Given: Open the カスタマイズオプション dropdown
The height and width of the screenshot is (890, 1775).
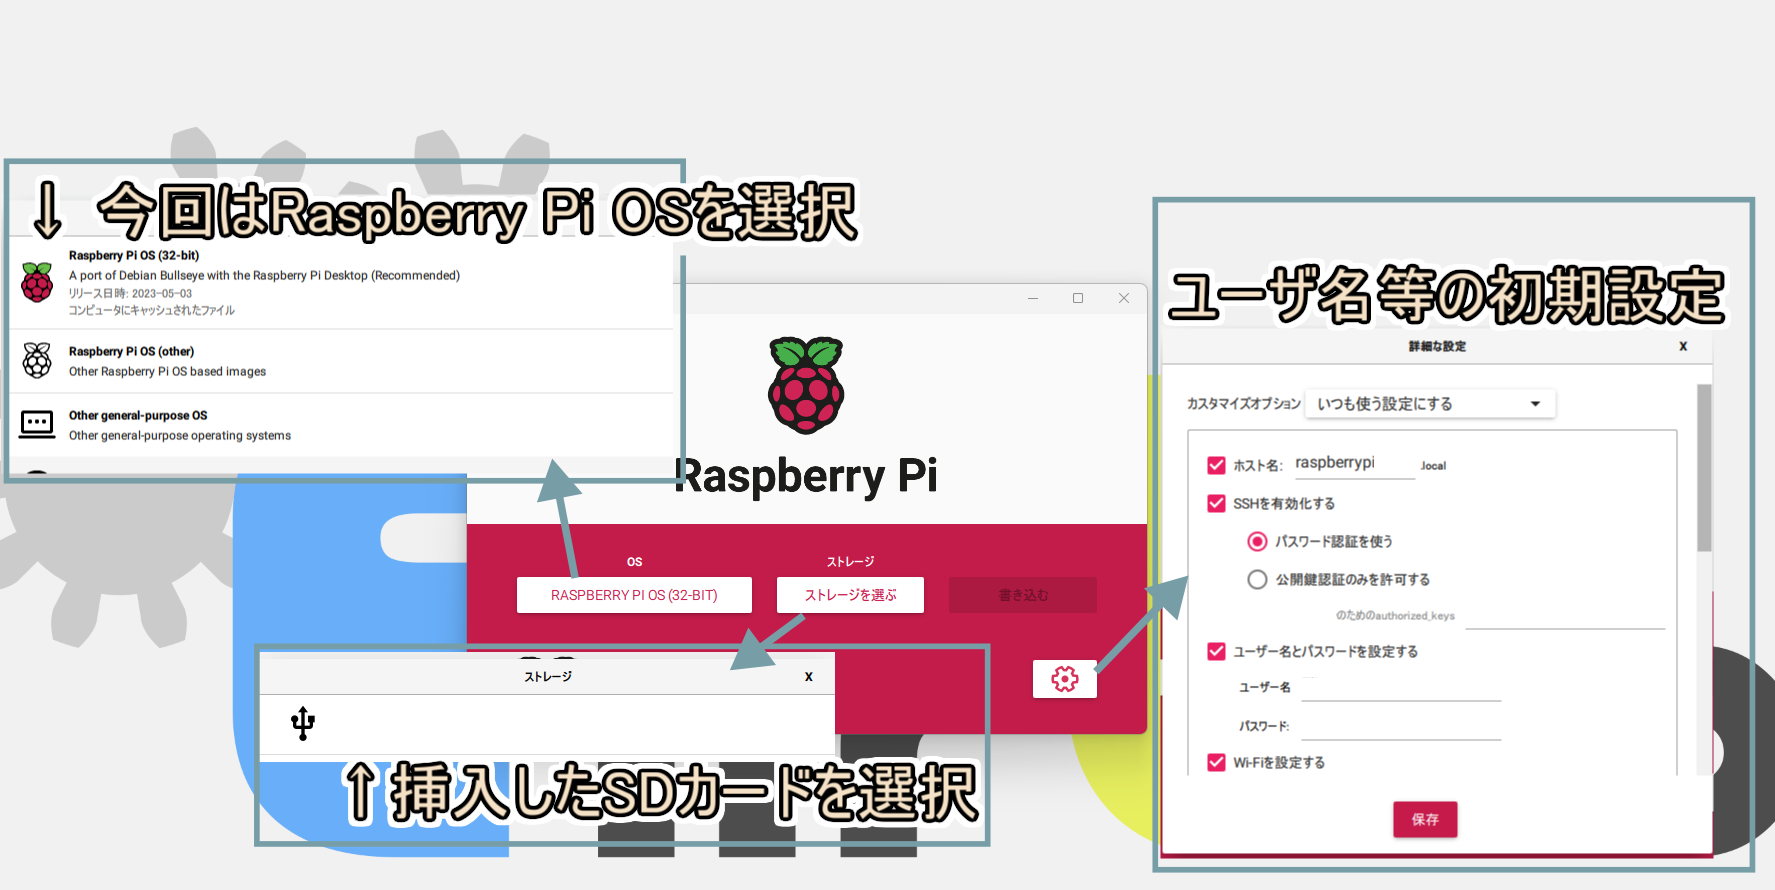Looking at the screenshot, I should [x=1430, y=404].
